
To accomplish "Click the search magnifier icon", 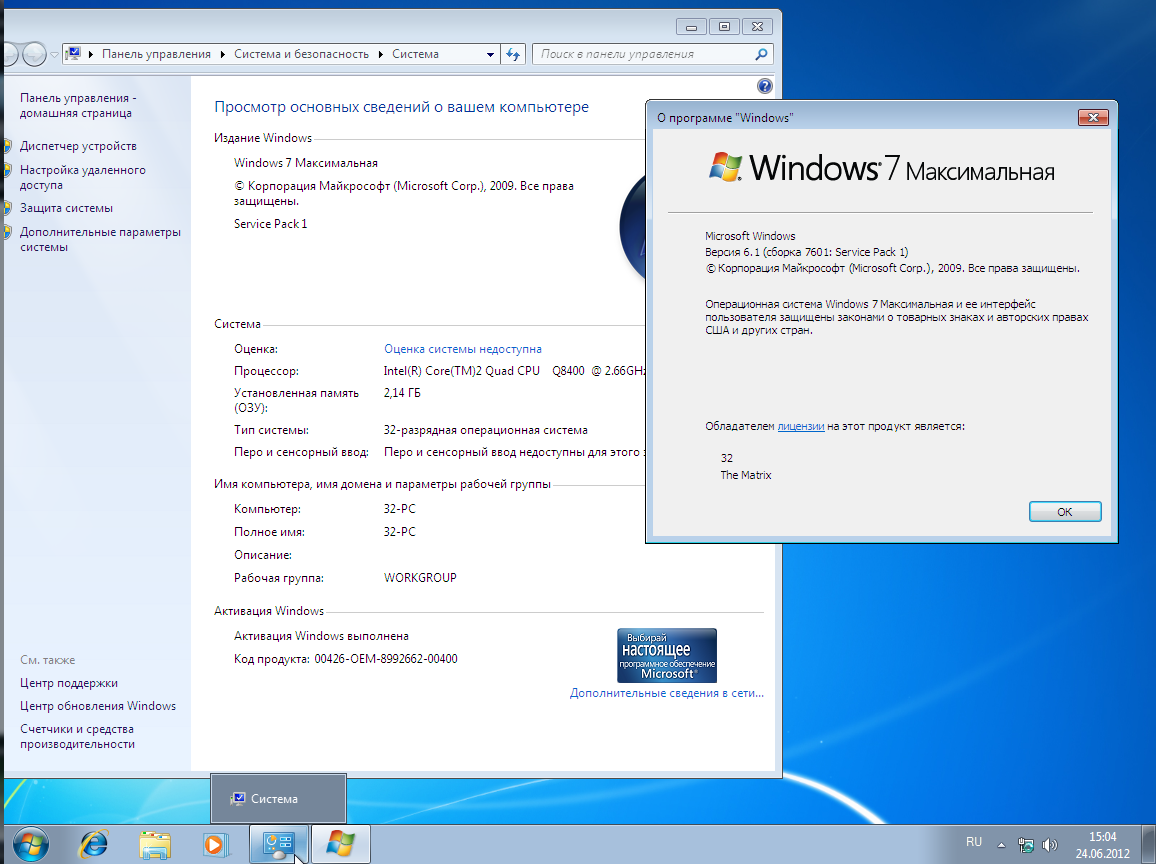I will (761, 54).
